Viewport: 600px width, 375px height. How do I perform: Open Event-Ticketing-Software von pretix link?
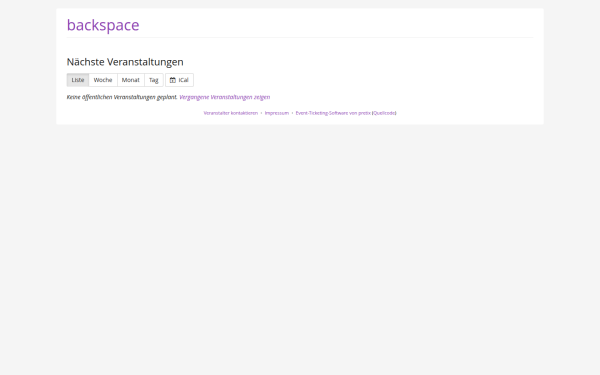point(333,113)
